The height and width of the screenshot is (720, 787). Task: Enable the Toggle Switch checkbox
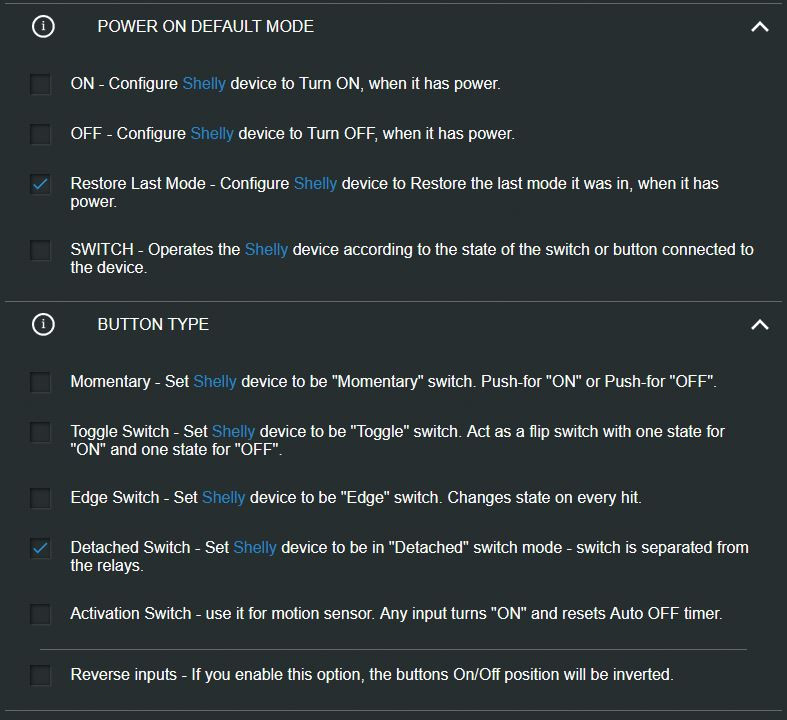[40, 432]
